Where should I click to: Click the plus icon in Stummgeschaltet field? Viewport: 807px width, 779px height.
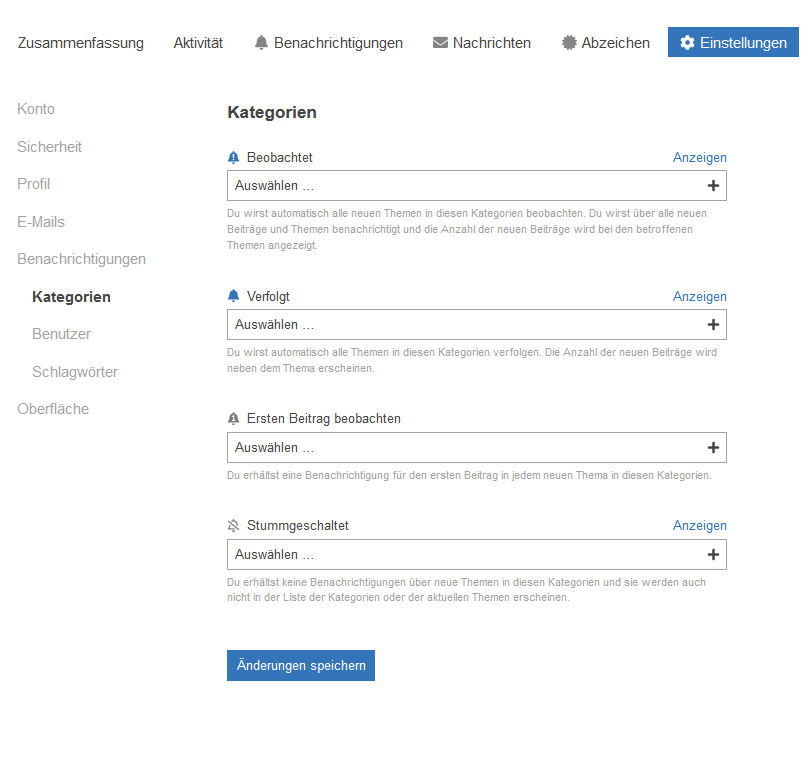[x=713, y=554]
